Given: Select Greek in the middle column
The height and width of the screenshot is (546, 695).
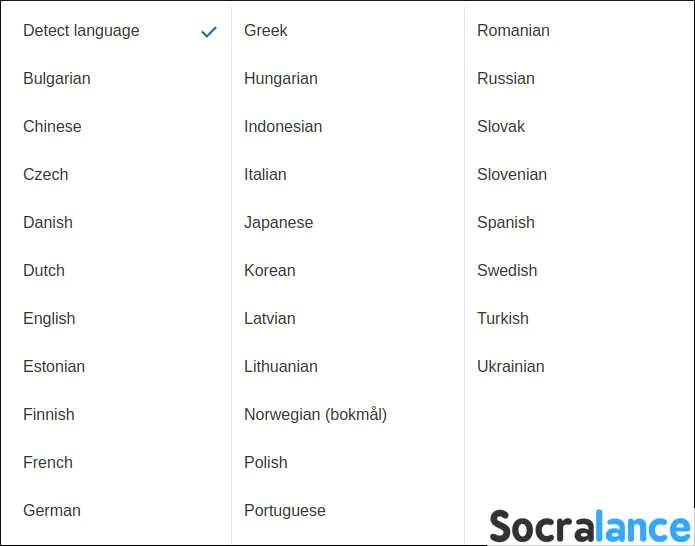Looking at the screenshot, I should [266, 31].
